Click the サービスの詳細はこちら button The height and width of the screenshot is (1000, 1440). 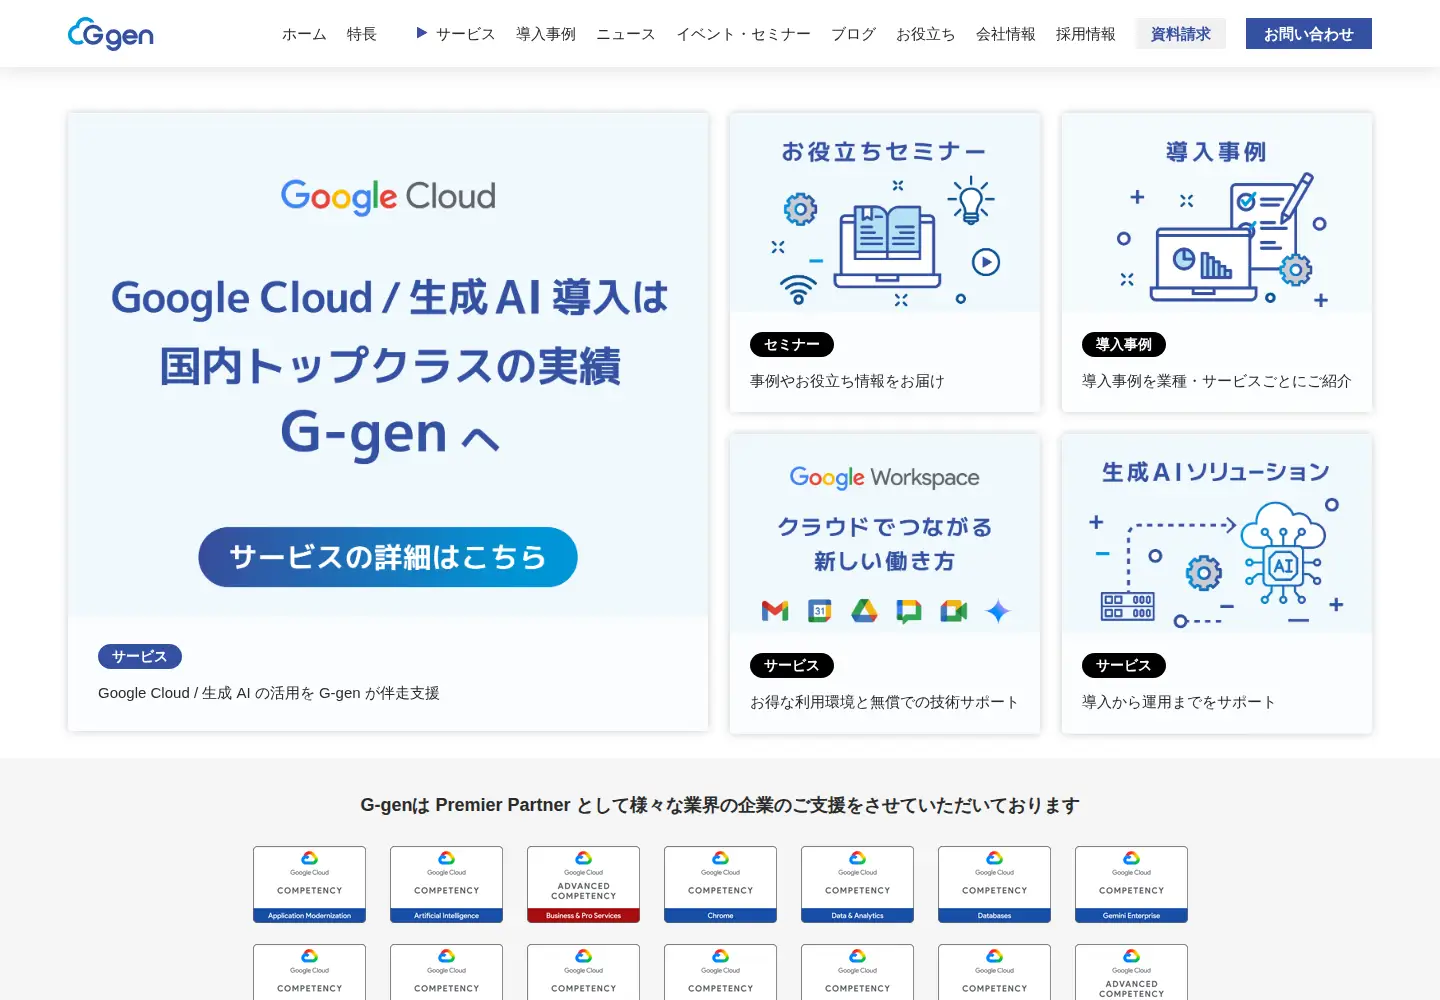coord(388,557)
